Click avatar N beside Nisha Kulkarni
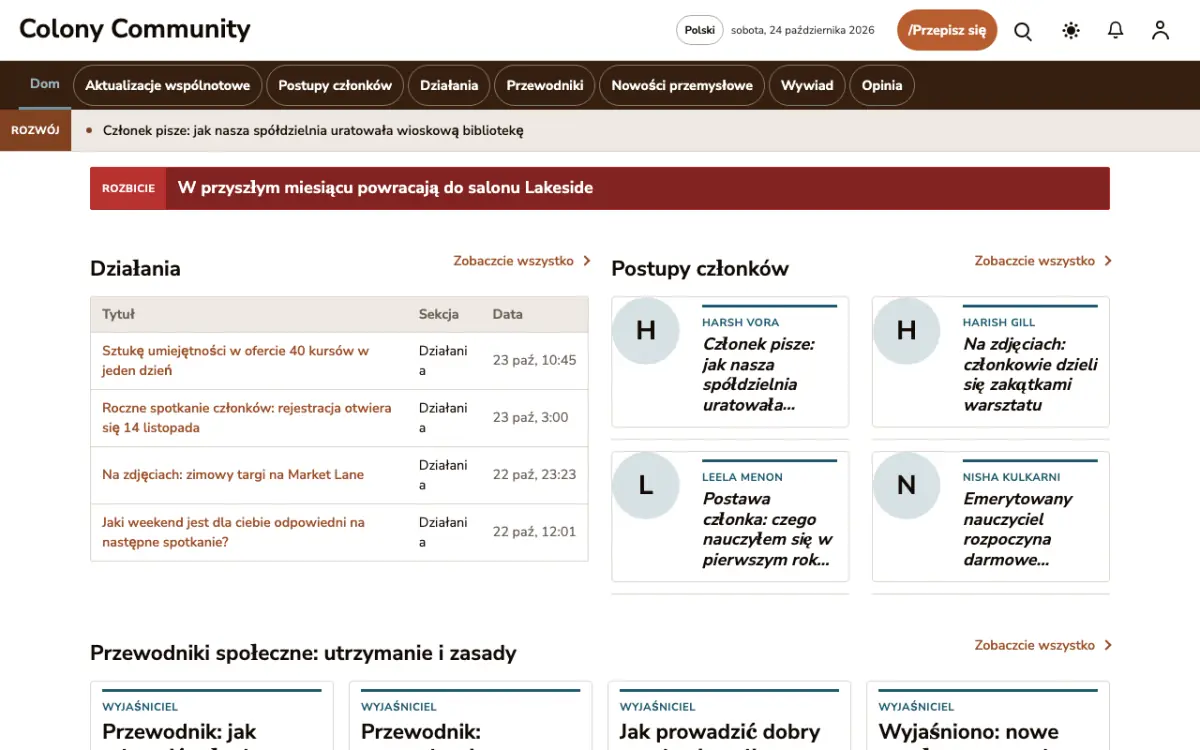Screen dimensions: 1200x750 click(x=906, y=485)
